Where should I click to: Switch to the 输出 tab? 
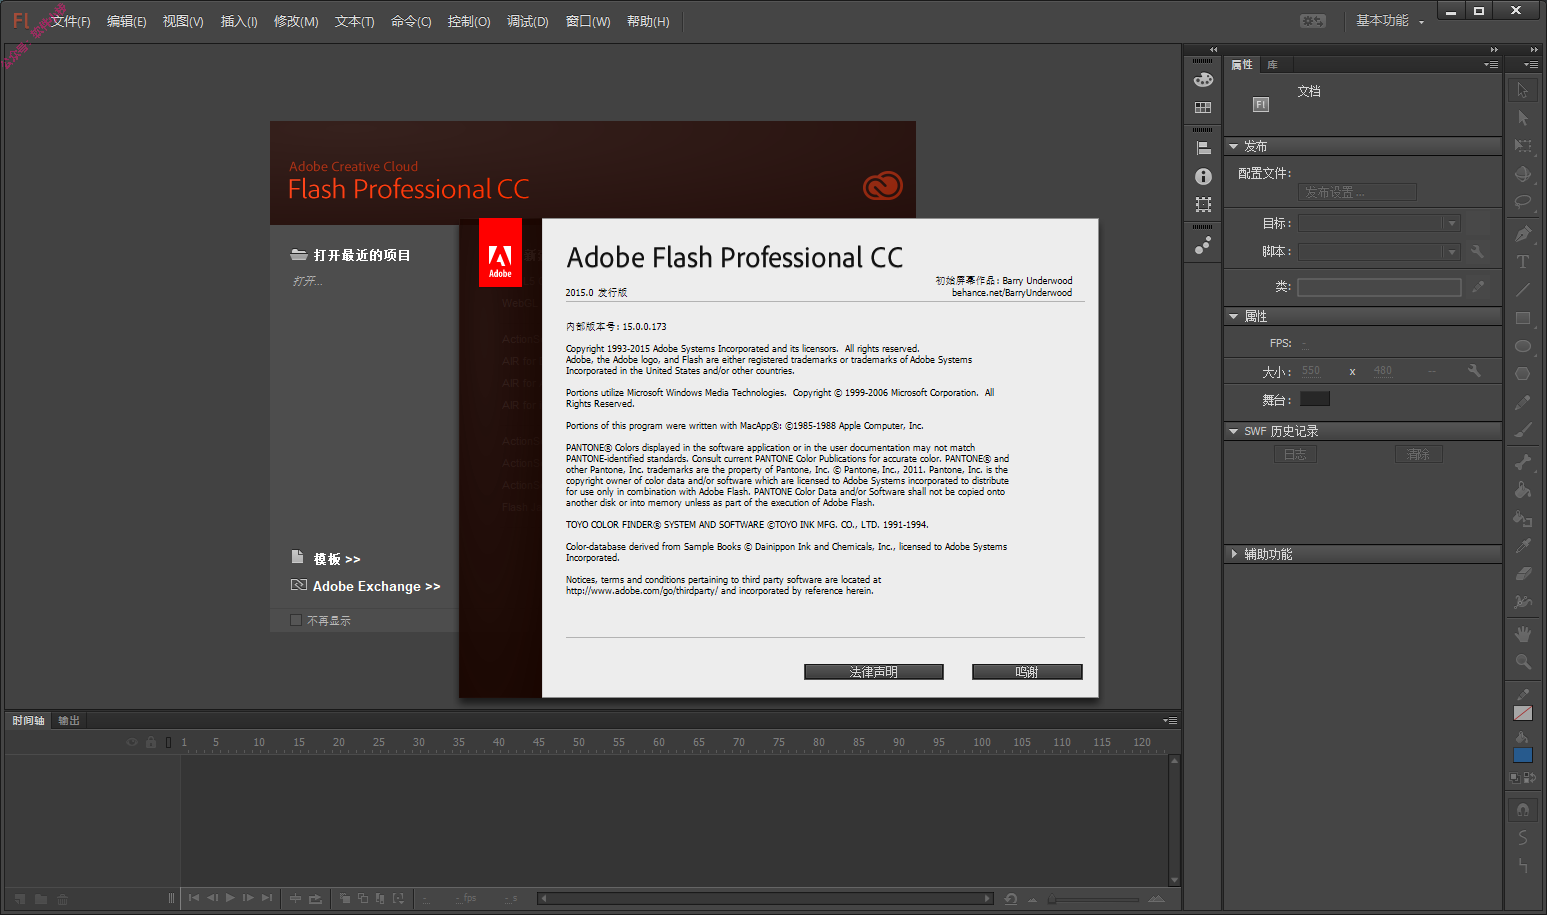tap(69, 720)
